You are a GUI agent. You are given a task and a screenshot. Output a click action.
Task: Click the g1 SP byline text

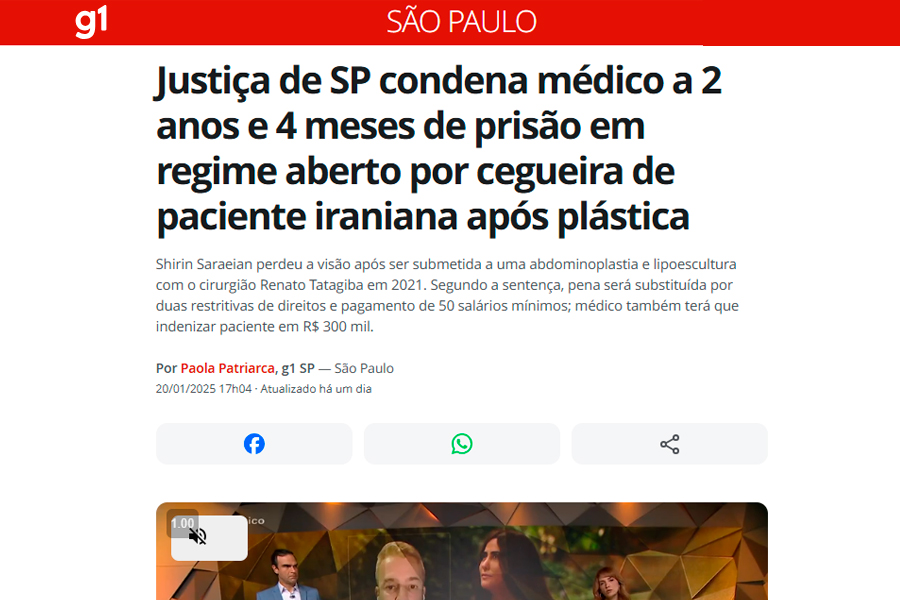(x=298, y=368)
